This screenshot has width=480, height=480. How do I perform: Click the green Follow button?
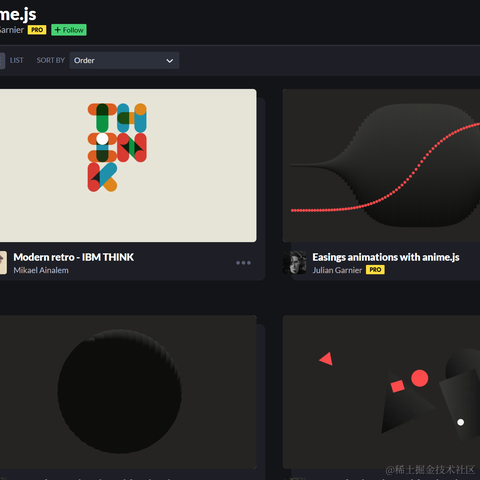[69, 30]
